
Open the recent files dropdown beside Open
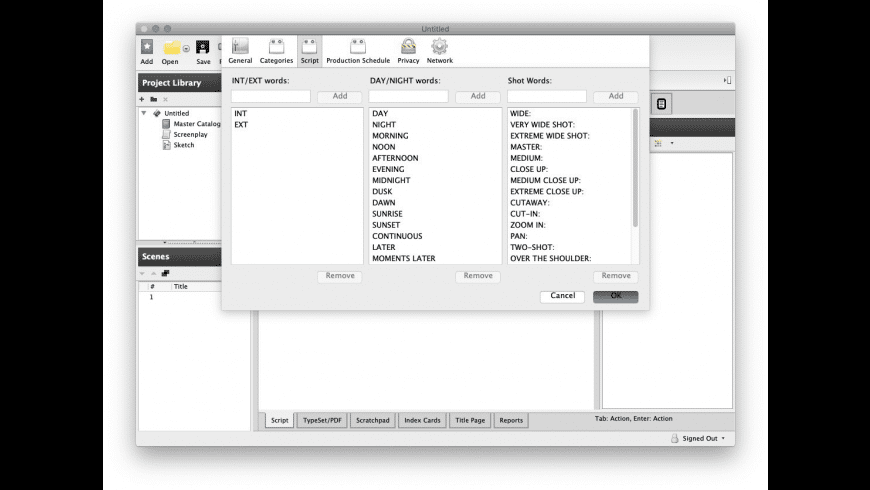186,48
